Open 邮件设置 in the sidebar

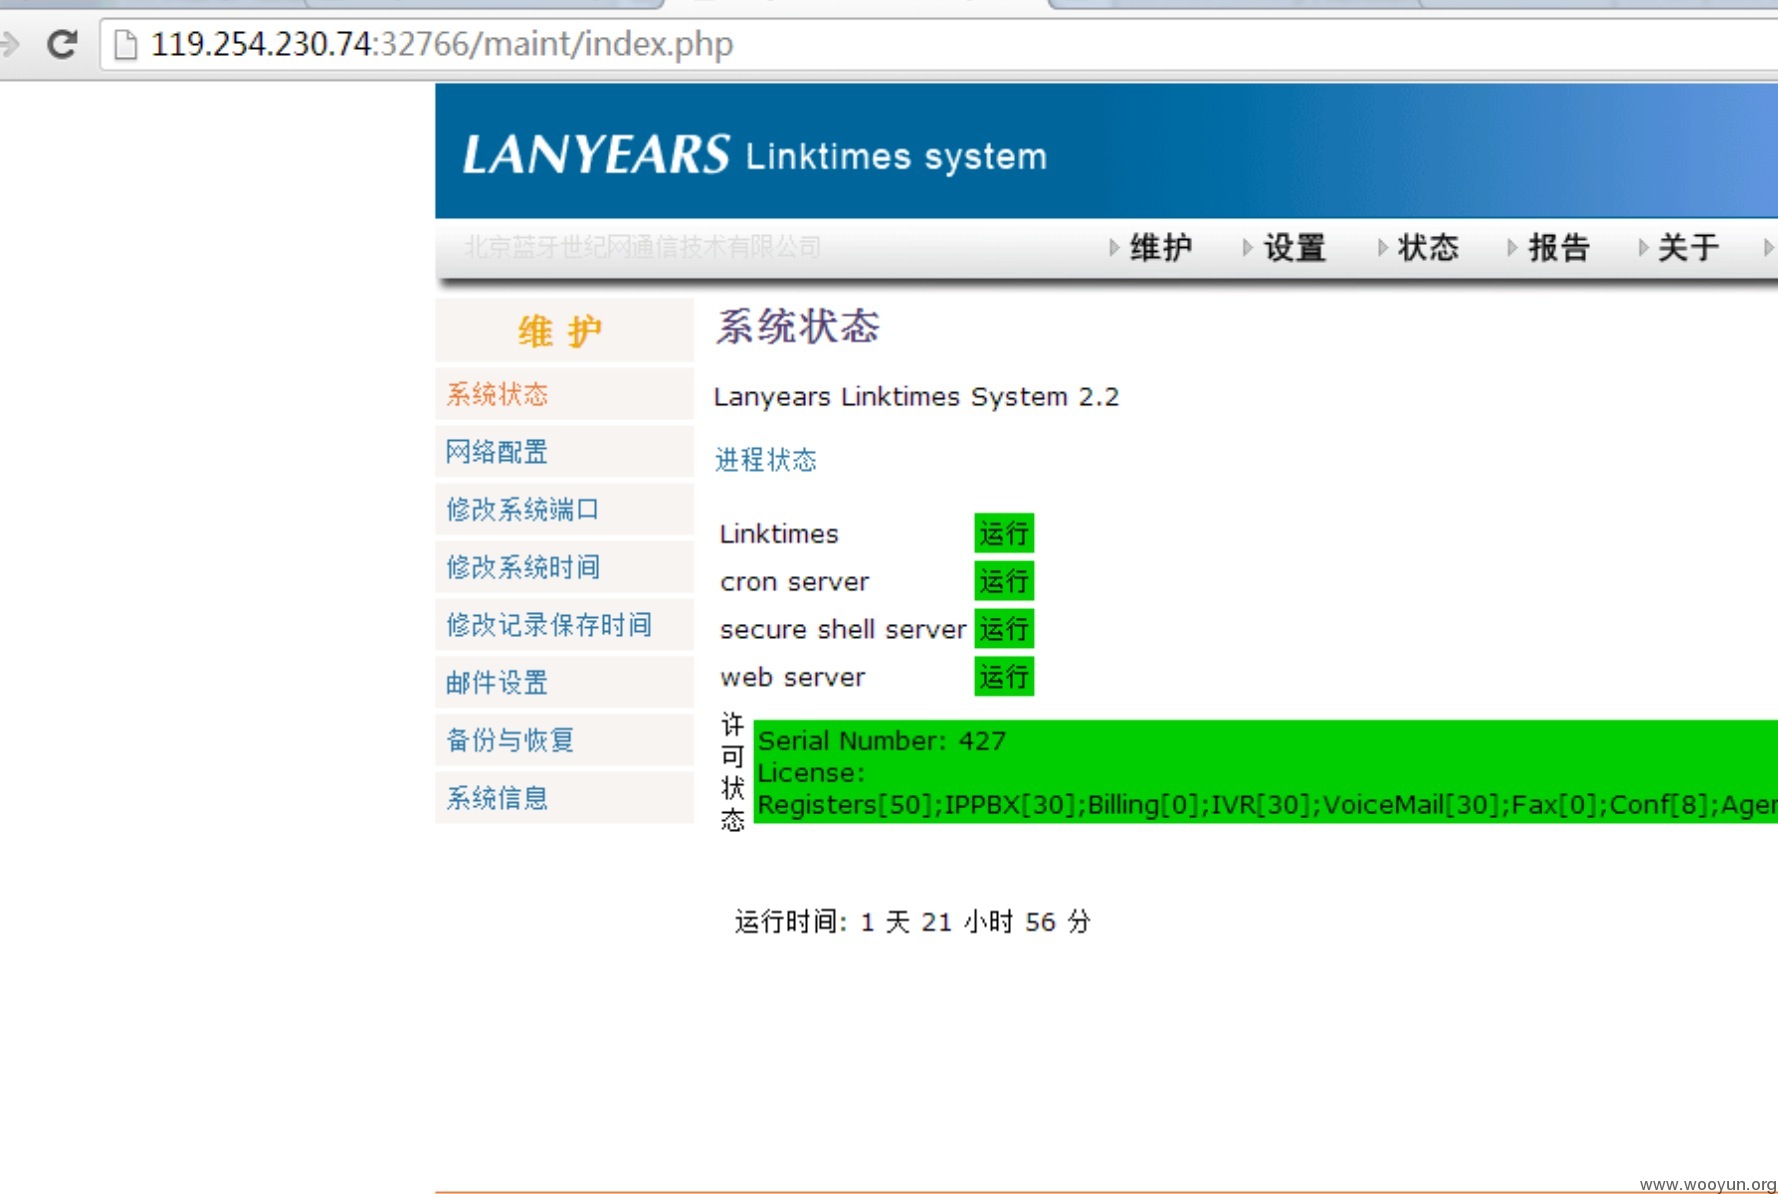pos(564,683)
